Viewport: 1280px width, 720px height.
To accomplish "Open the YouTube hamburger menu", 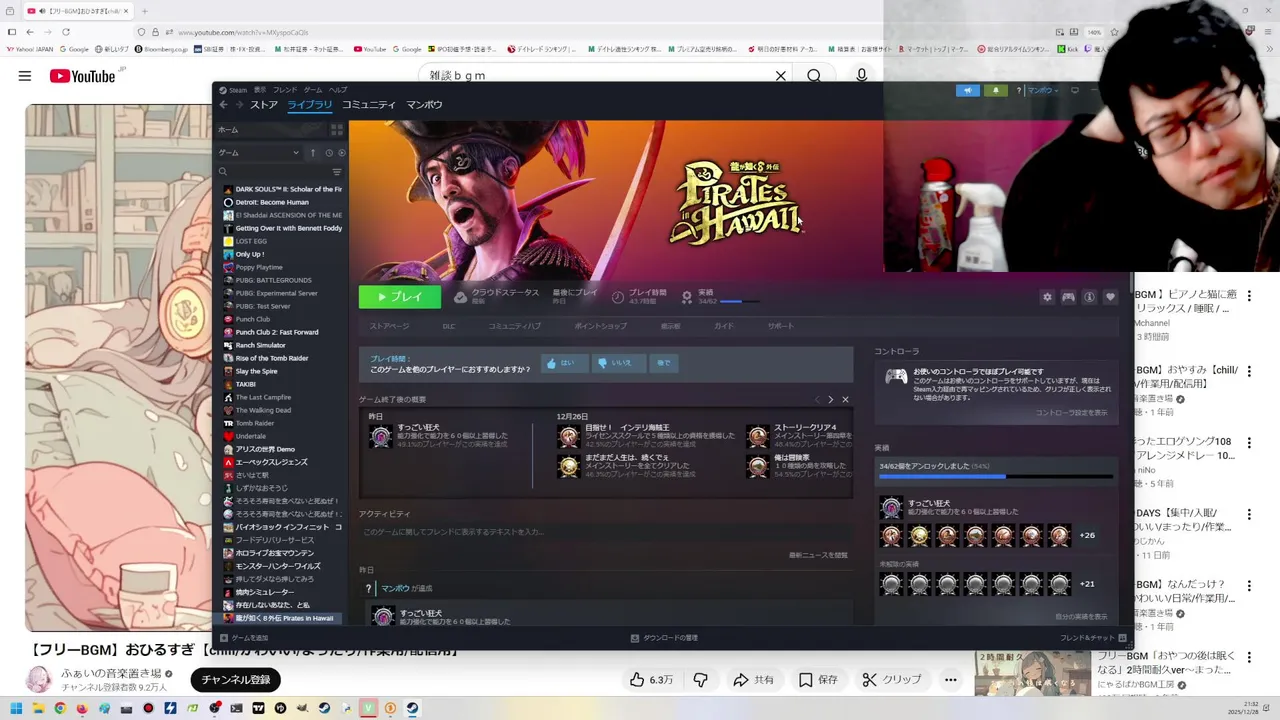I will [25, 76].
